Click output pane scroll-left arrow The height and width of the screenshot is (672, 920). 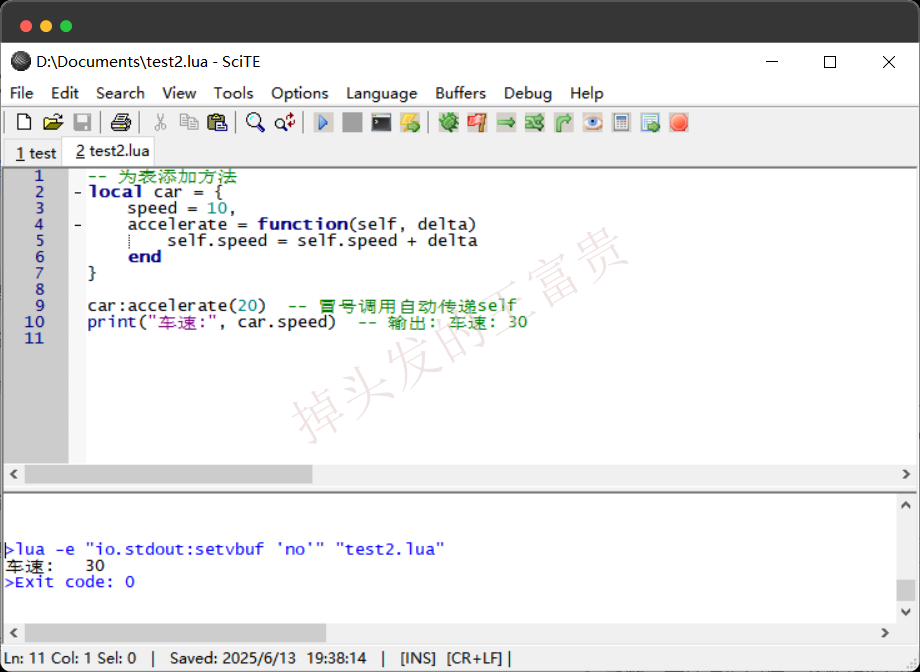pos(14,633)
